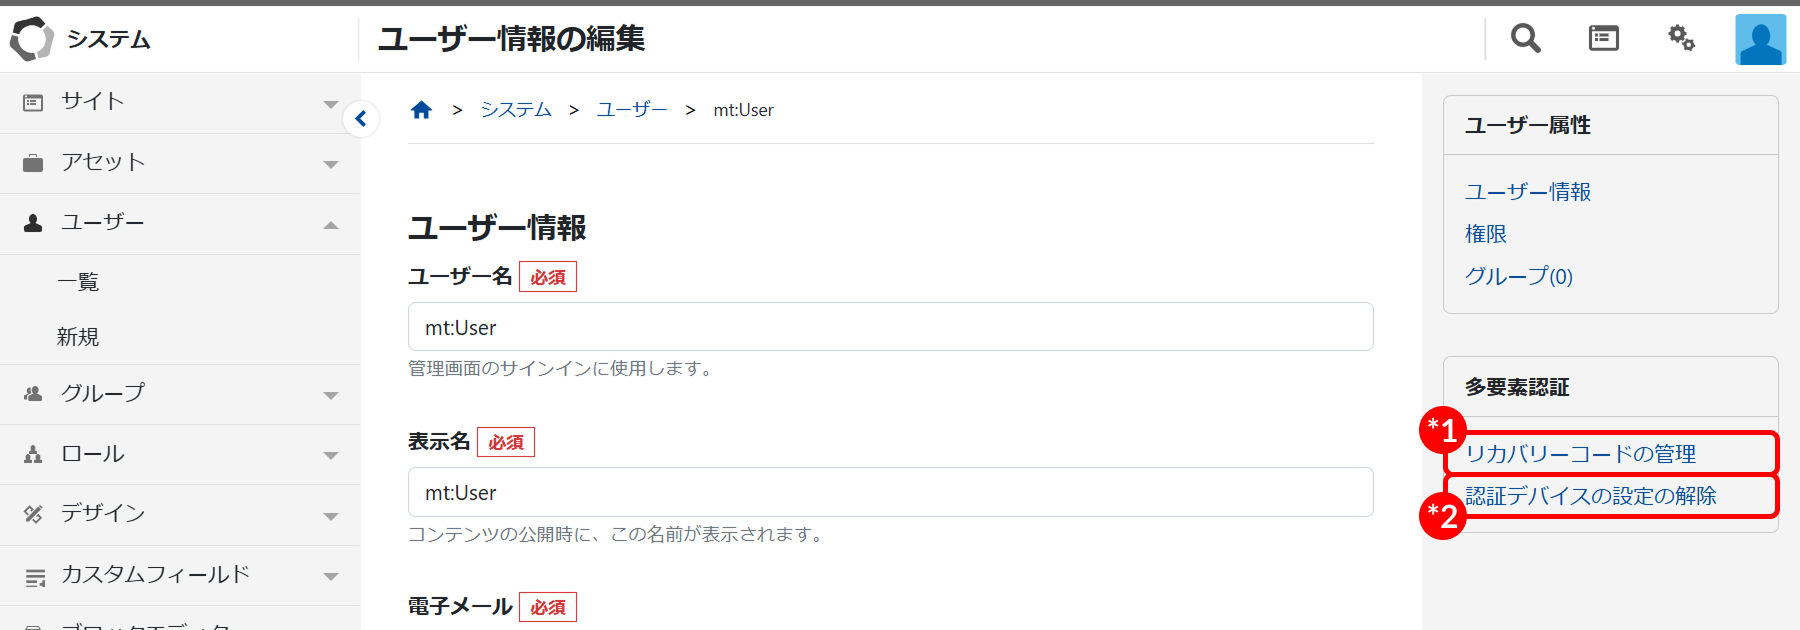Click the Movable Type logo
The image size is (1800, 630).
32,39
